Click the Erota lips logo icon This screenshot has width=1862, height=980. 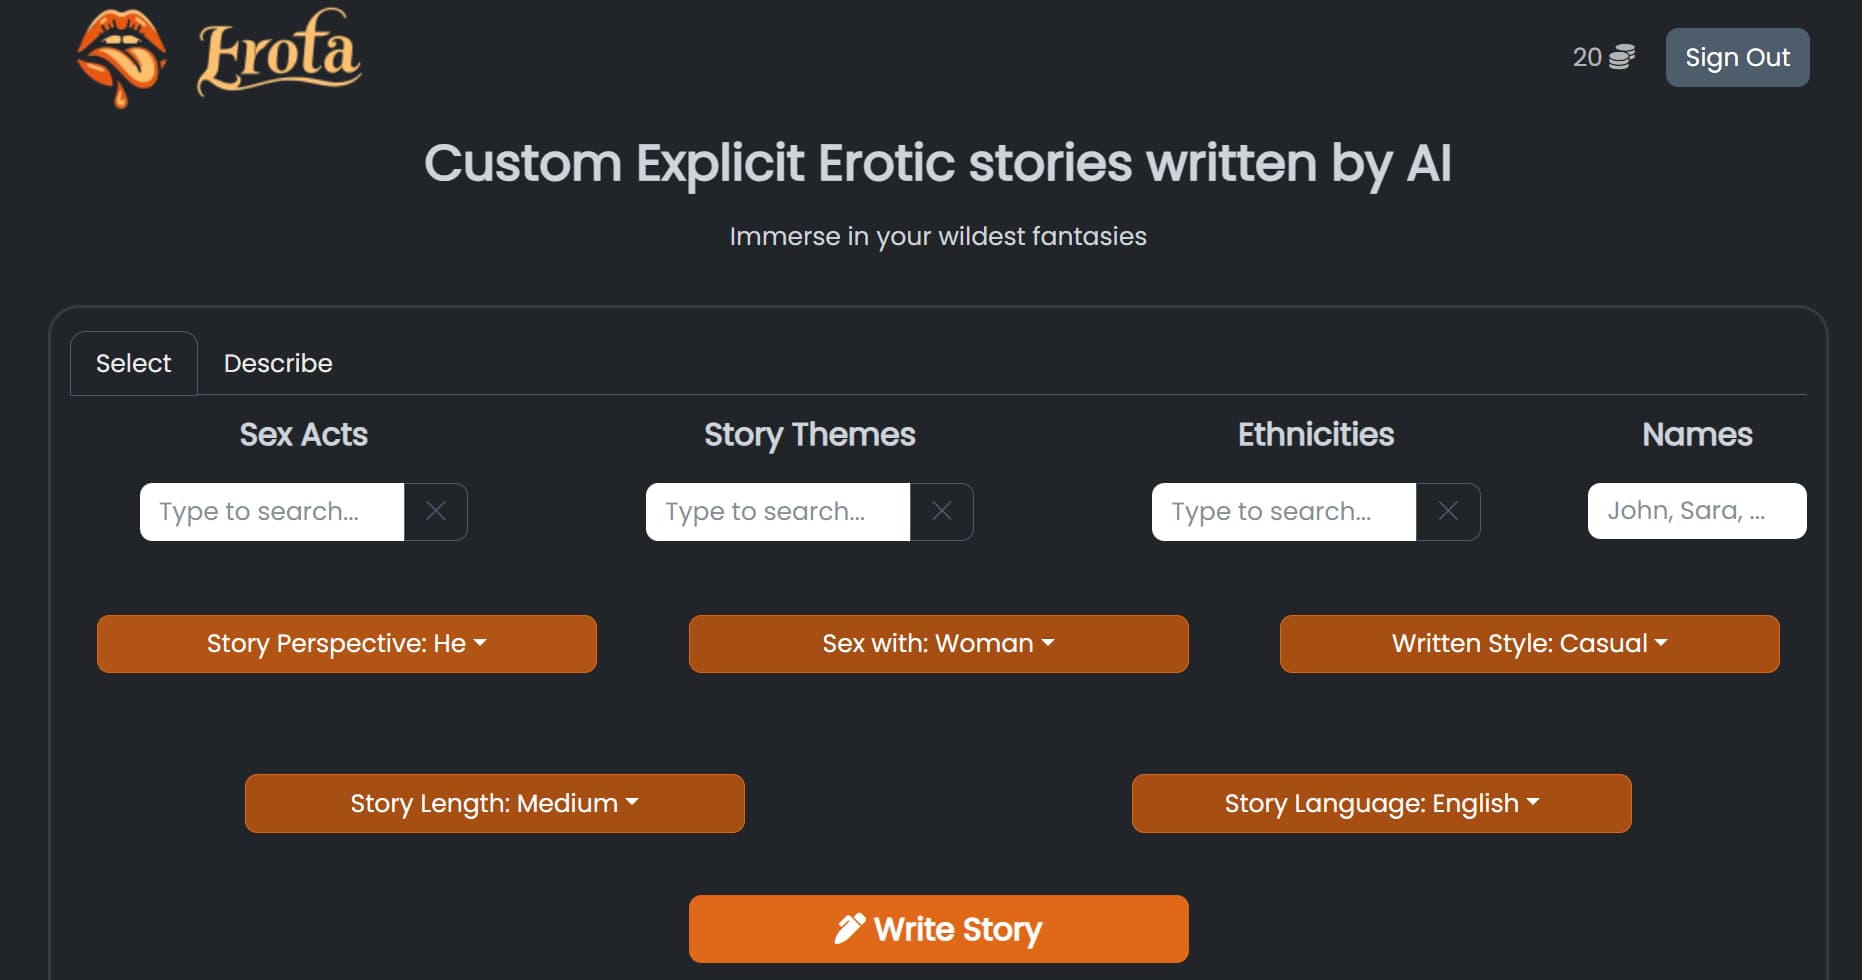click(121, 58)
